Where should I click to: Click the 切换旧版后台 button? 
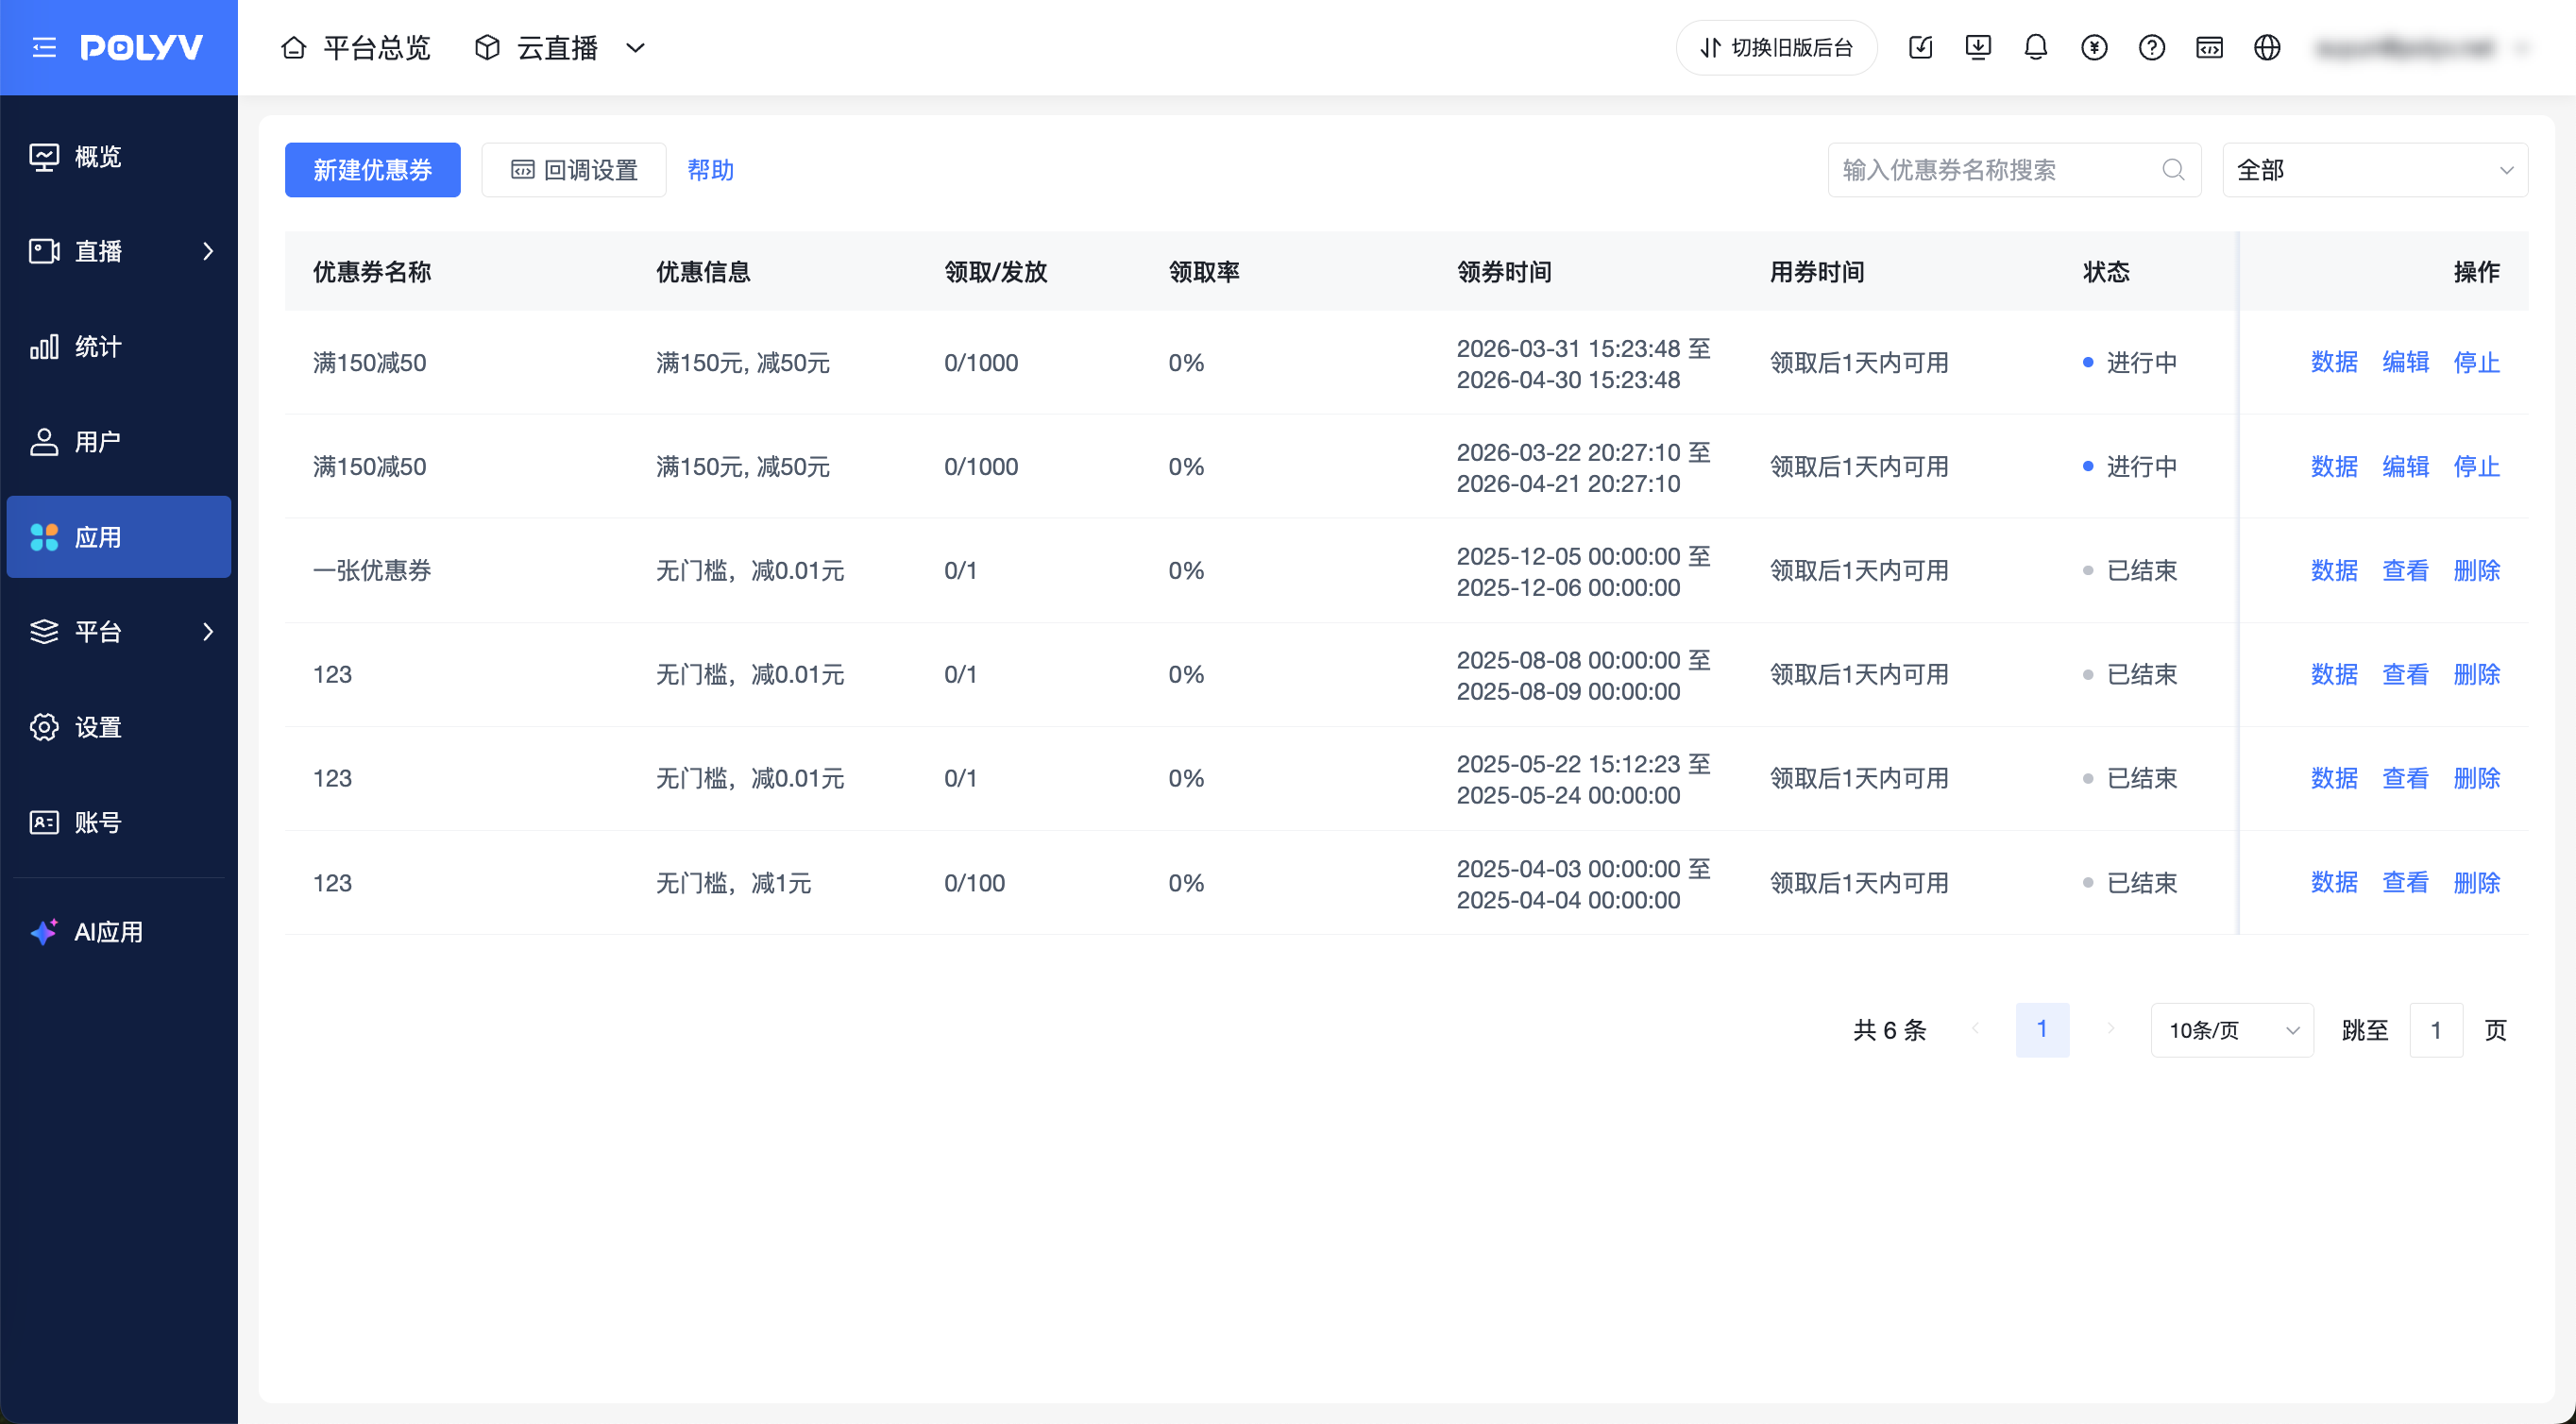pos(1776,47)
